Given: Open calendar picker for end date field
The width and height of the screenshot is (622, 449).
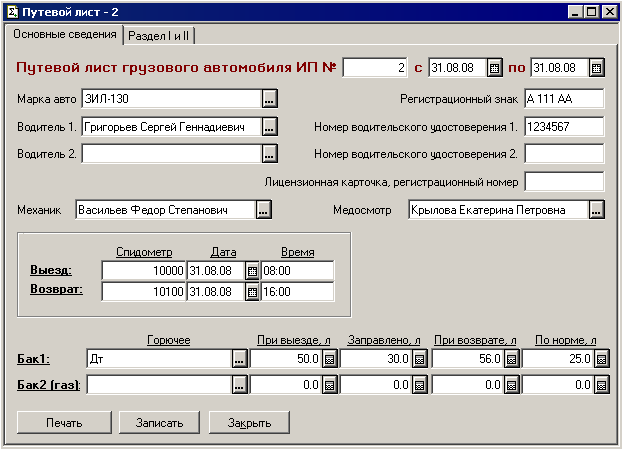Looking at the screenshot, I should [x=597, y=68].
